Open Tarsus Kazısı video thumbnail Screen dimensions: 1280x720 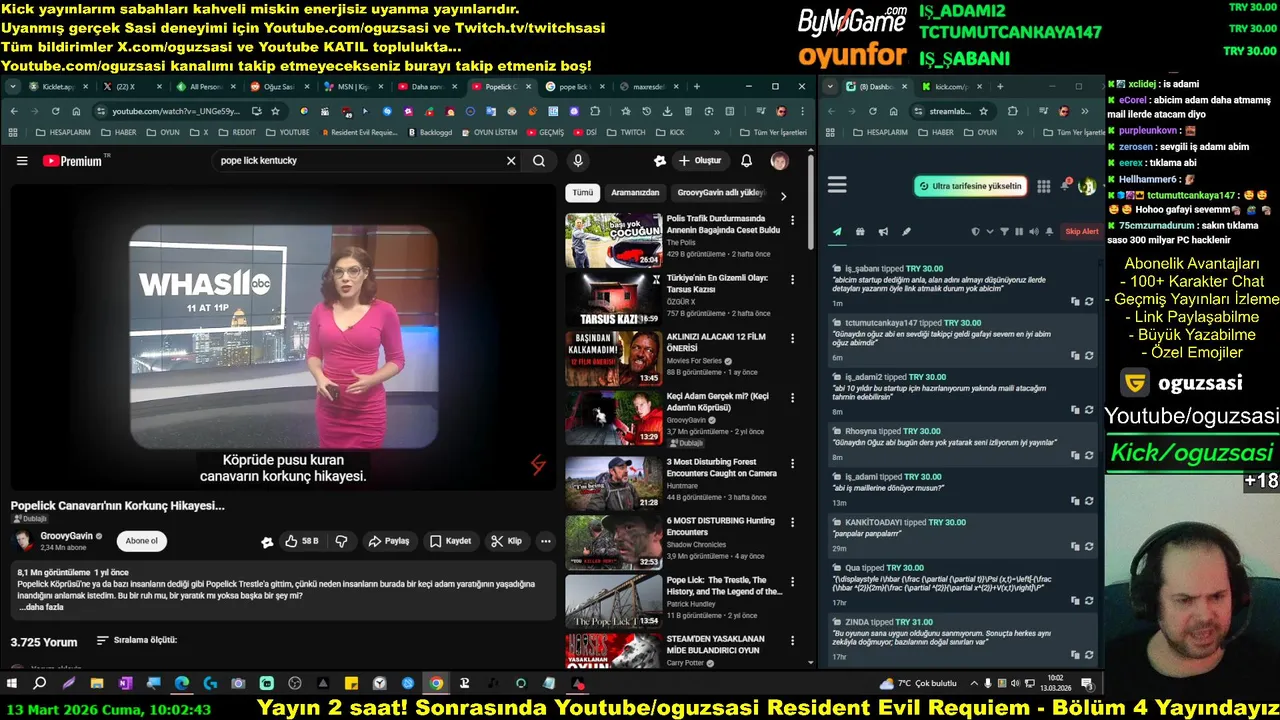613,299
